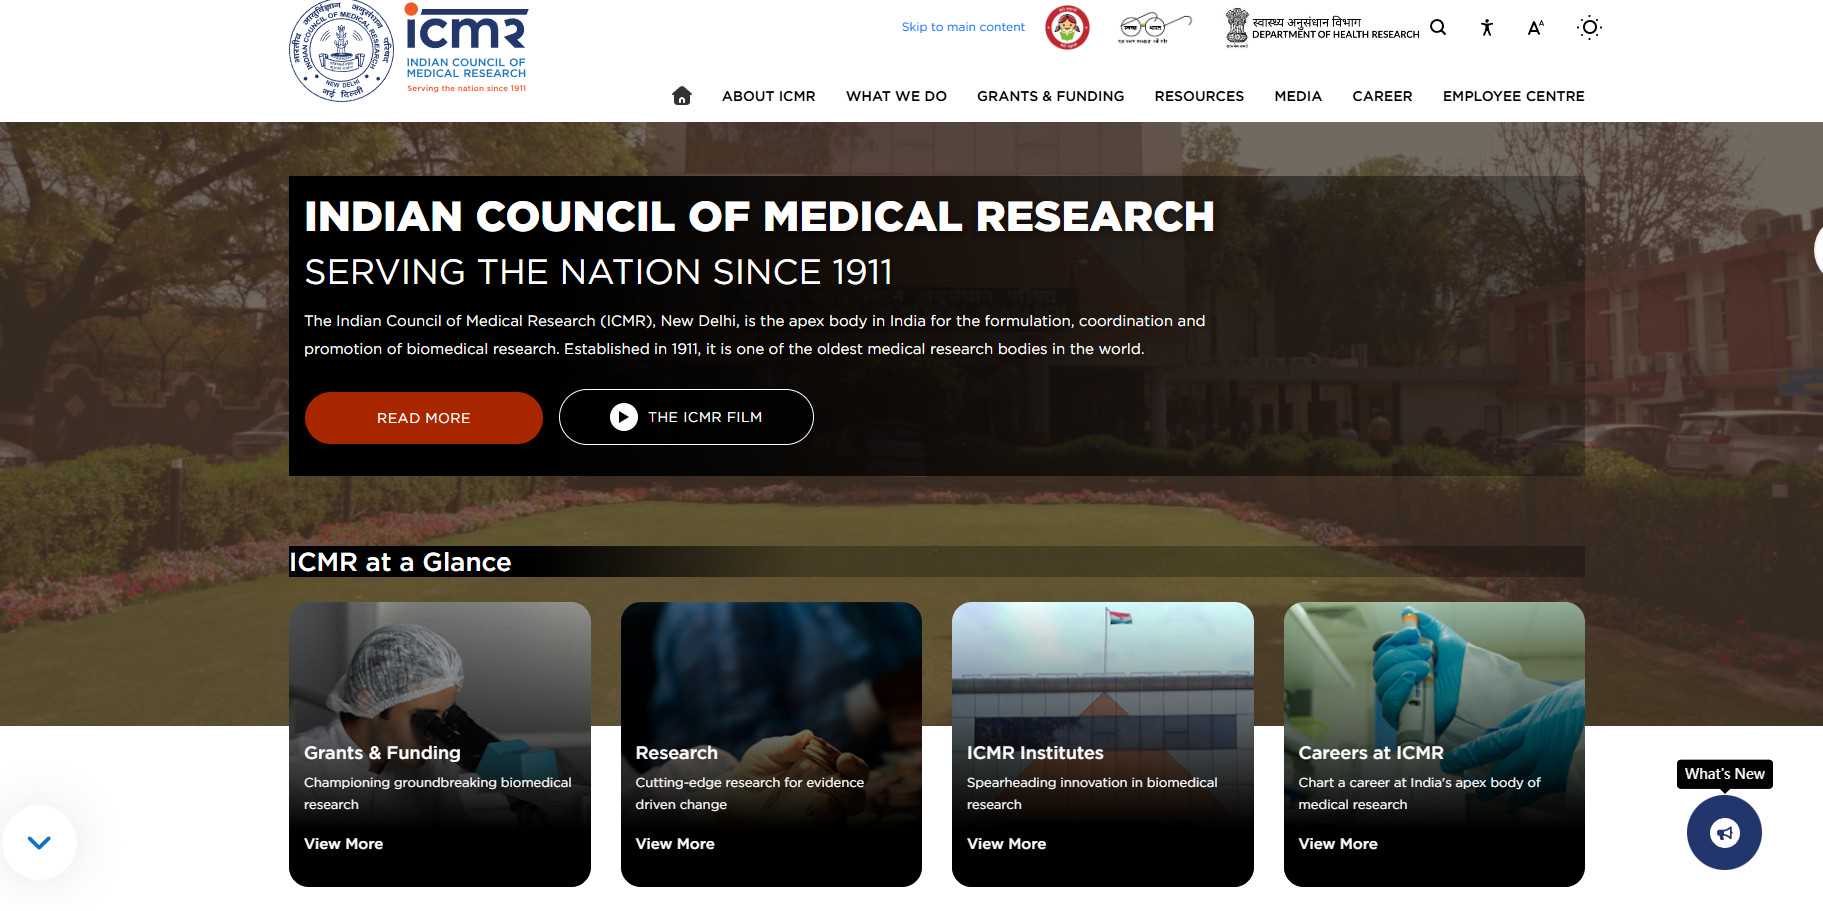Click View More under Careers at ICMR card
The image size is (1823, 911).
click(1338, 844)
